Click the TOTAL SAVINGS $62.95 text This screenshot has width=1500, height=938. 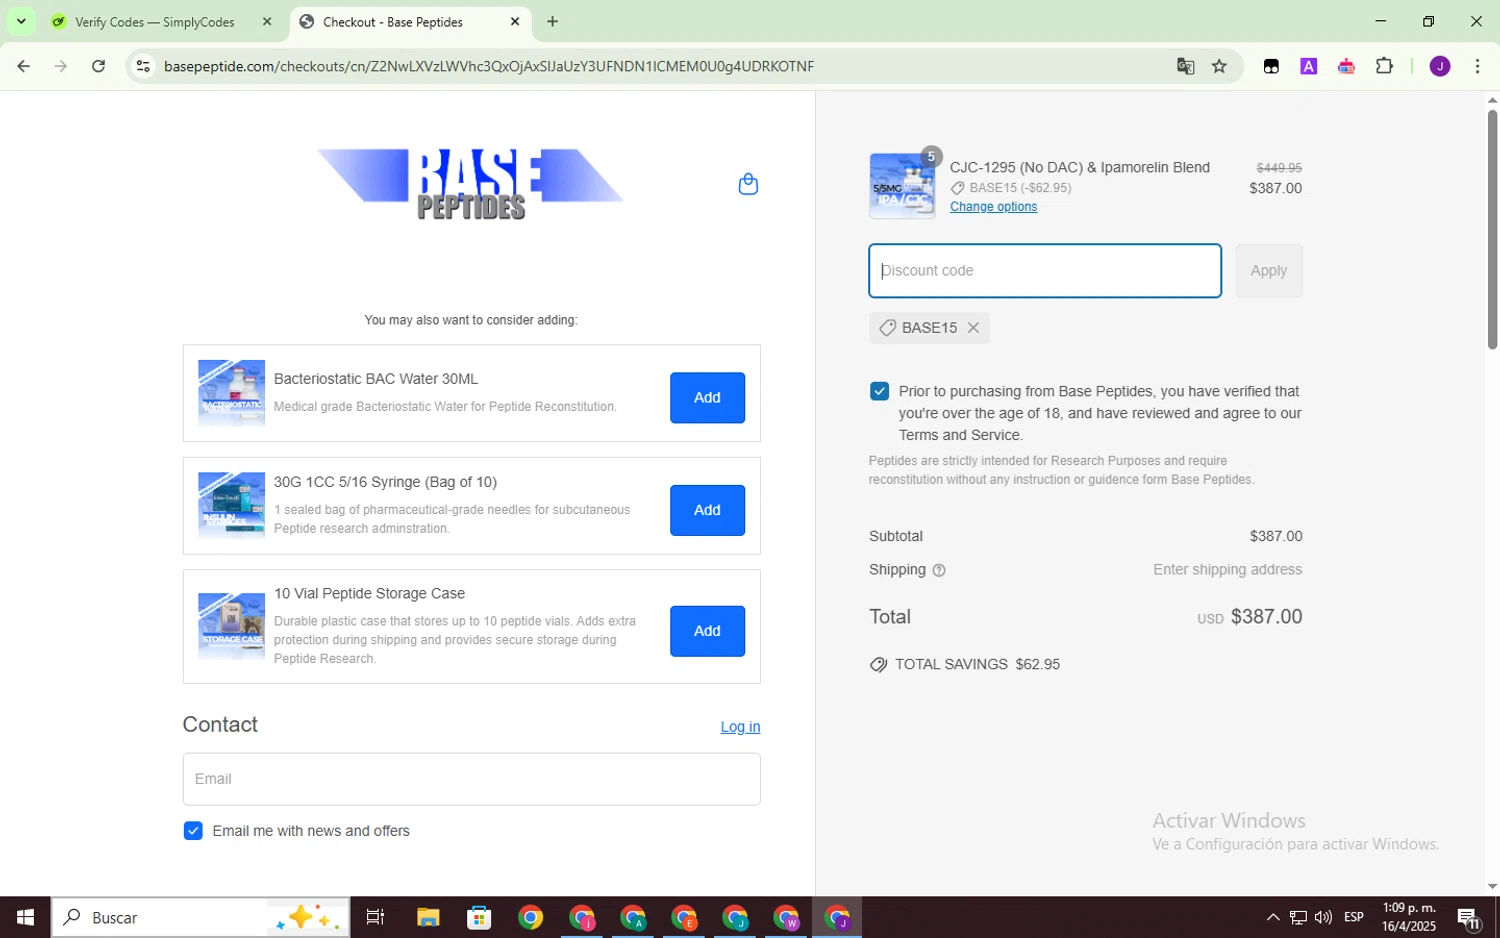click(x=977, y=665)
